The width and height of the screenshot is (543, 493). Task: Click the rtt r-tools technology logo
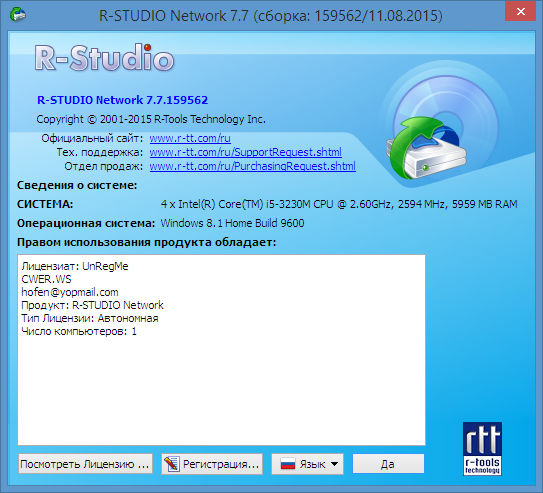coord(482,449)
